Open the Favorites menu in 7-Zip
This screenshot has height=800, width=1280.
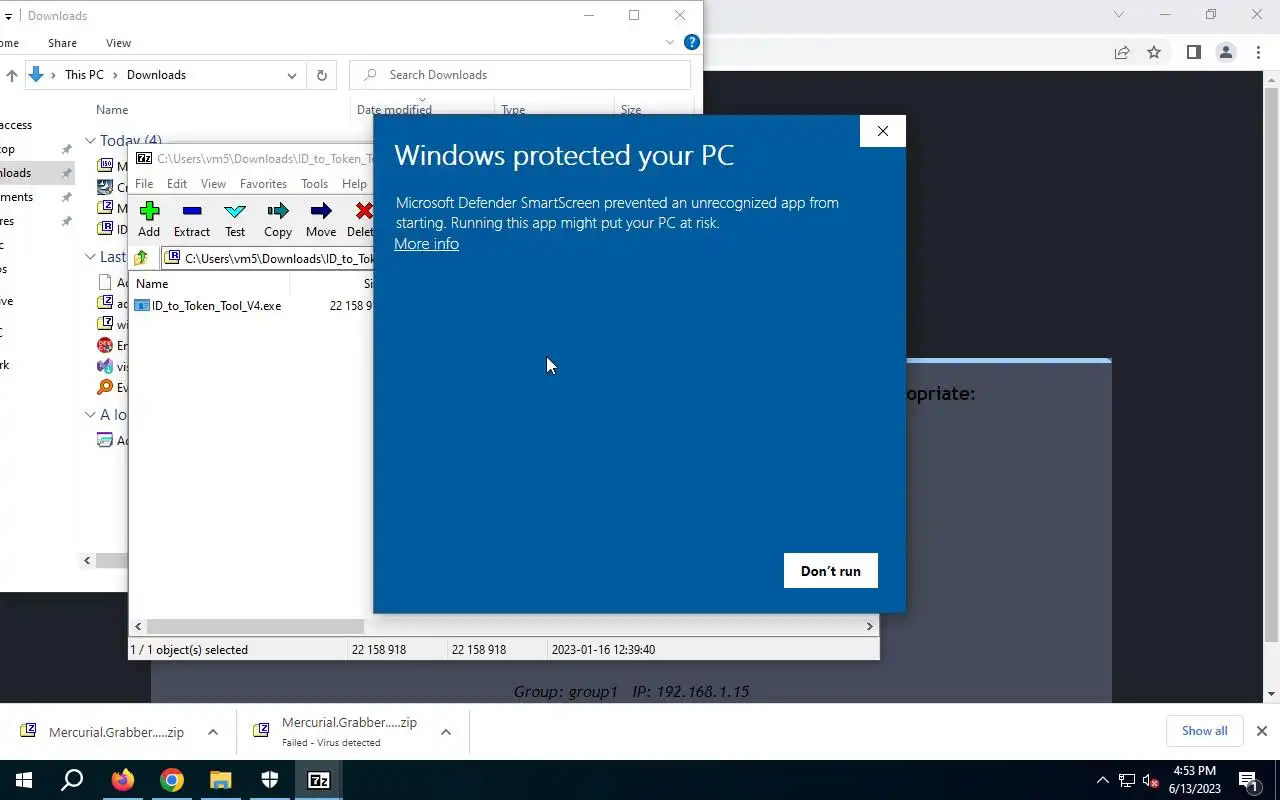pos(263,184)
